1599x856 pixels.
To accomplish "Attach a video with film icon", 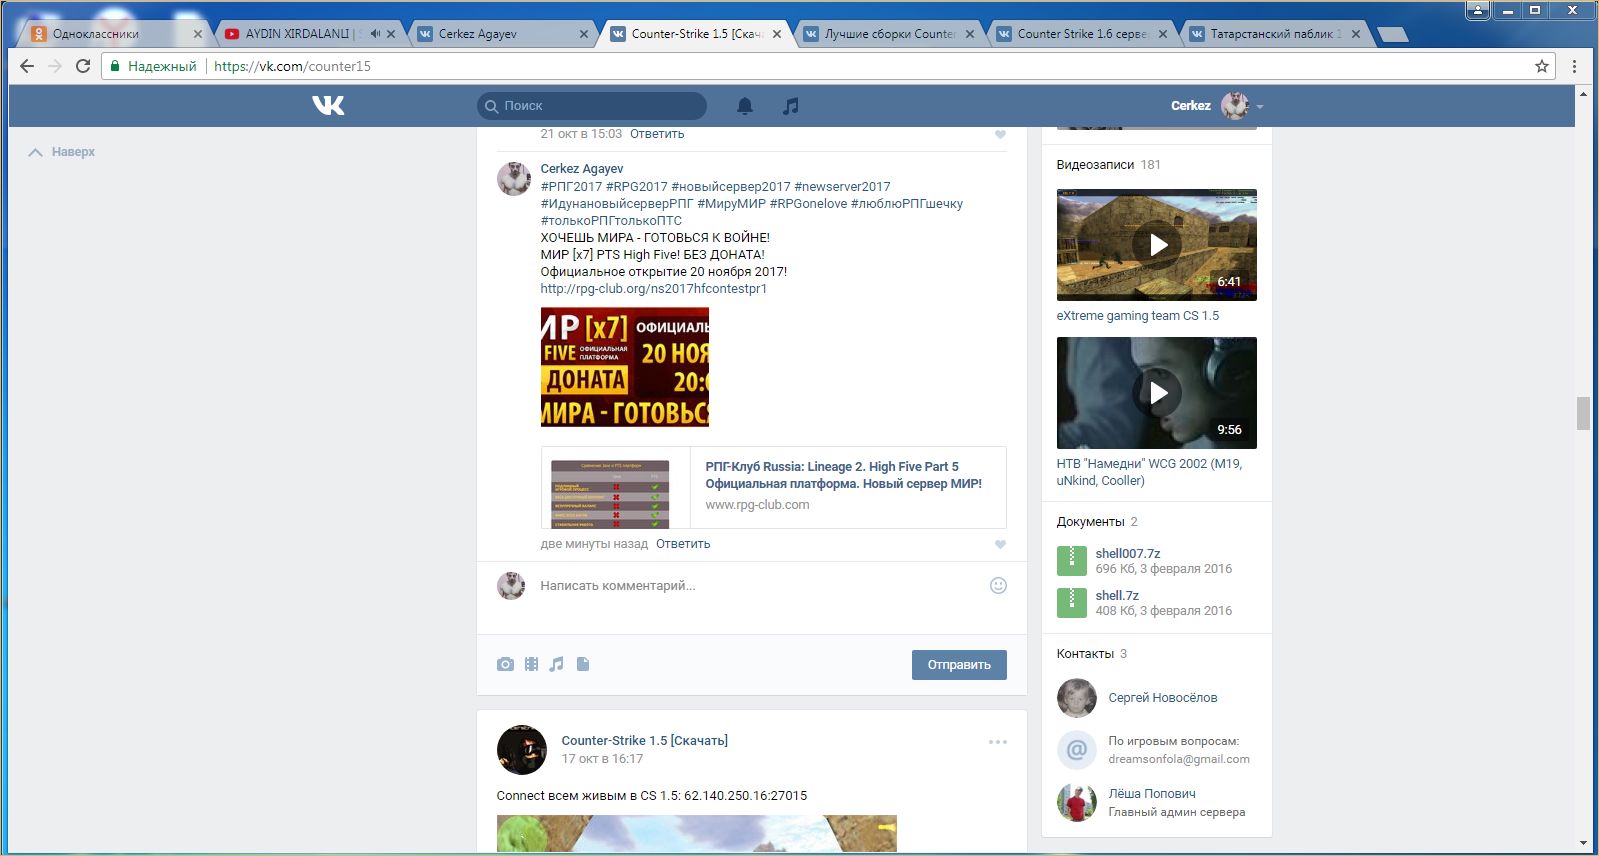I will click(x=531, y=664).
